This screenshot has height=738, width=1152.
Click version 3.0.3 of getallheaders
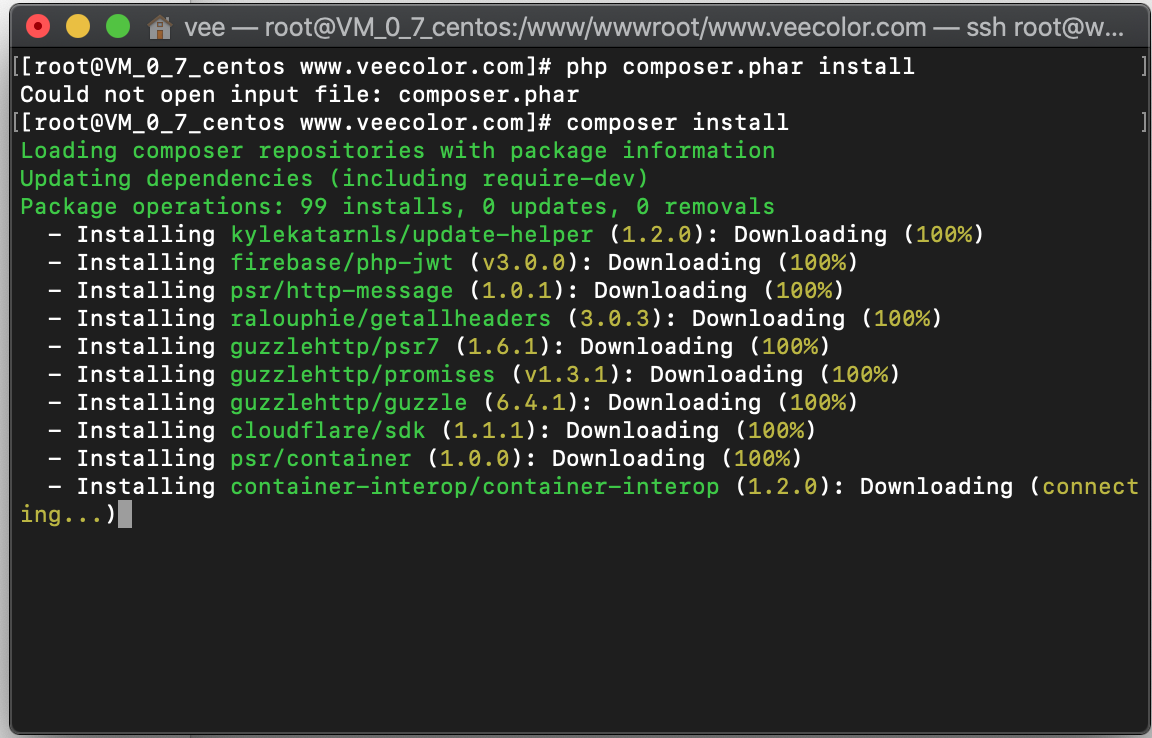615,318
